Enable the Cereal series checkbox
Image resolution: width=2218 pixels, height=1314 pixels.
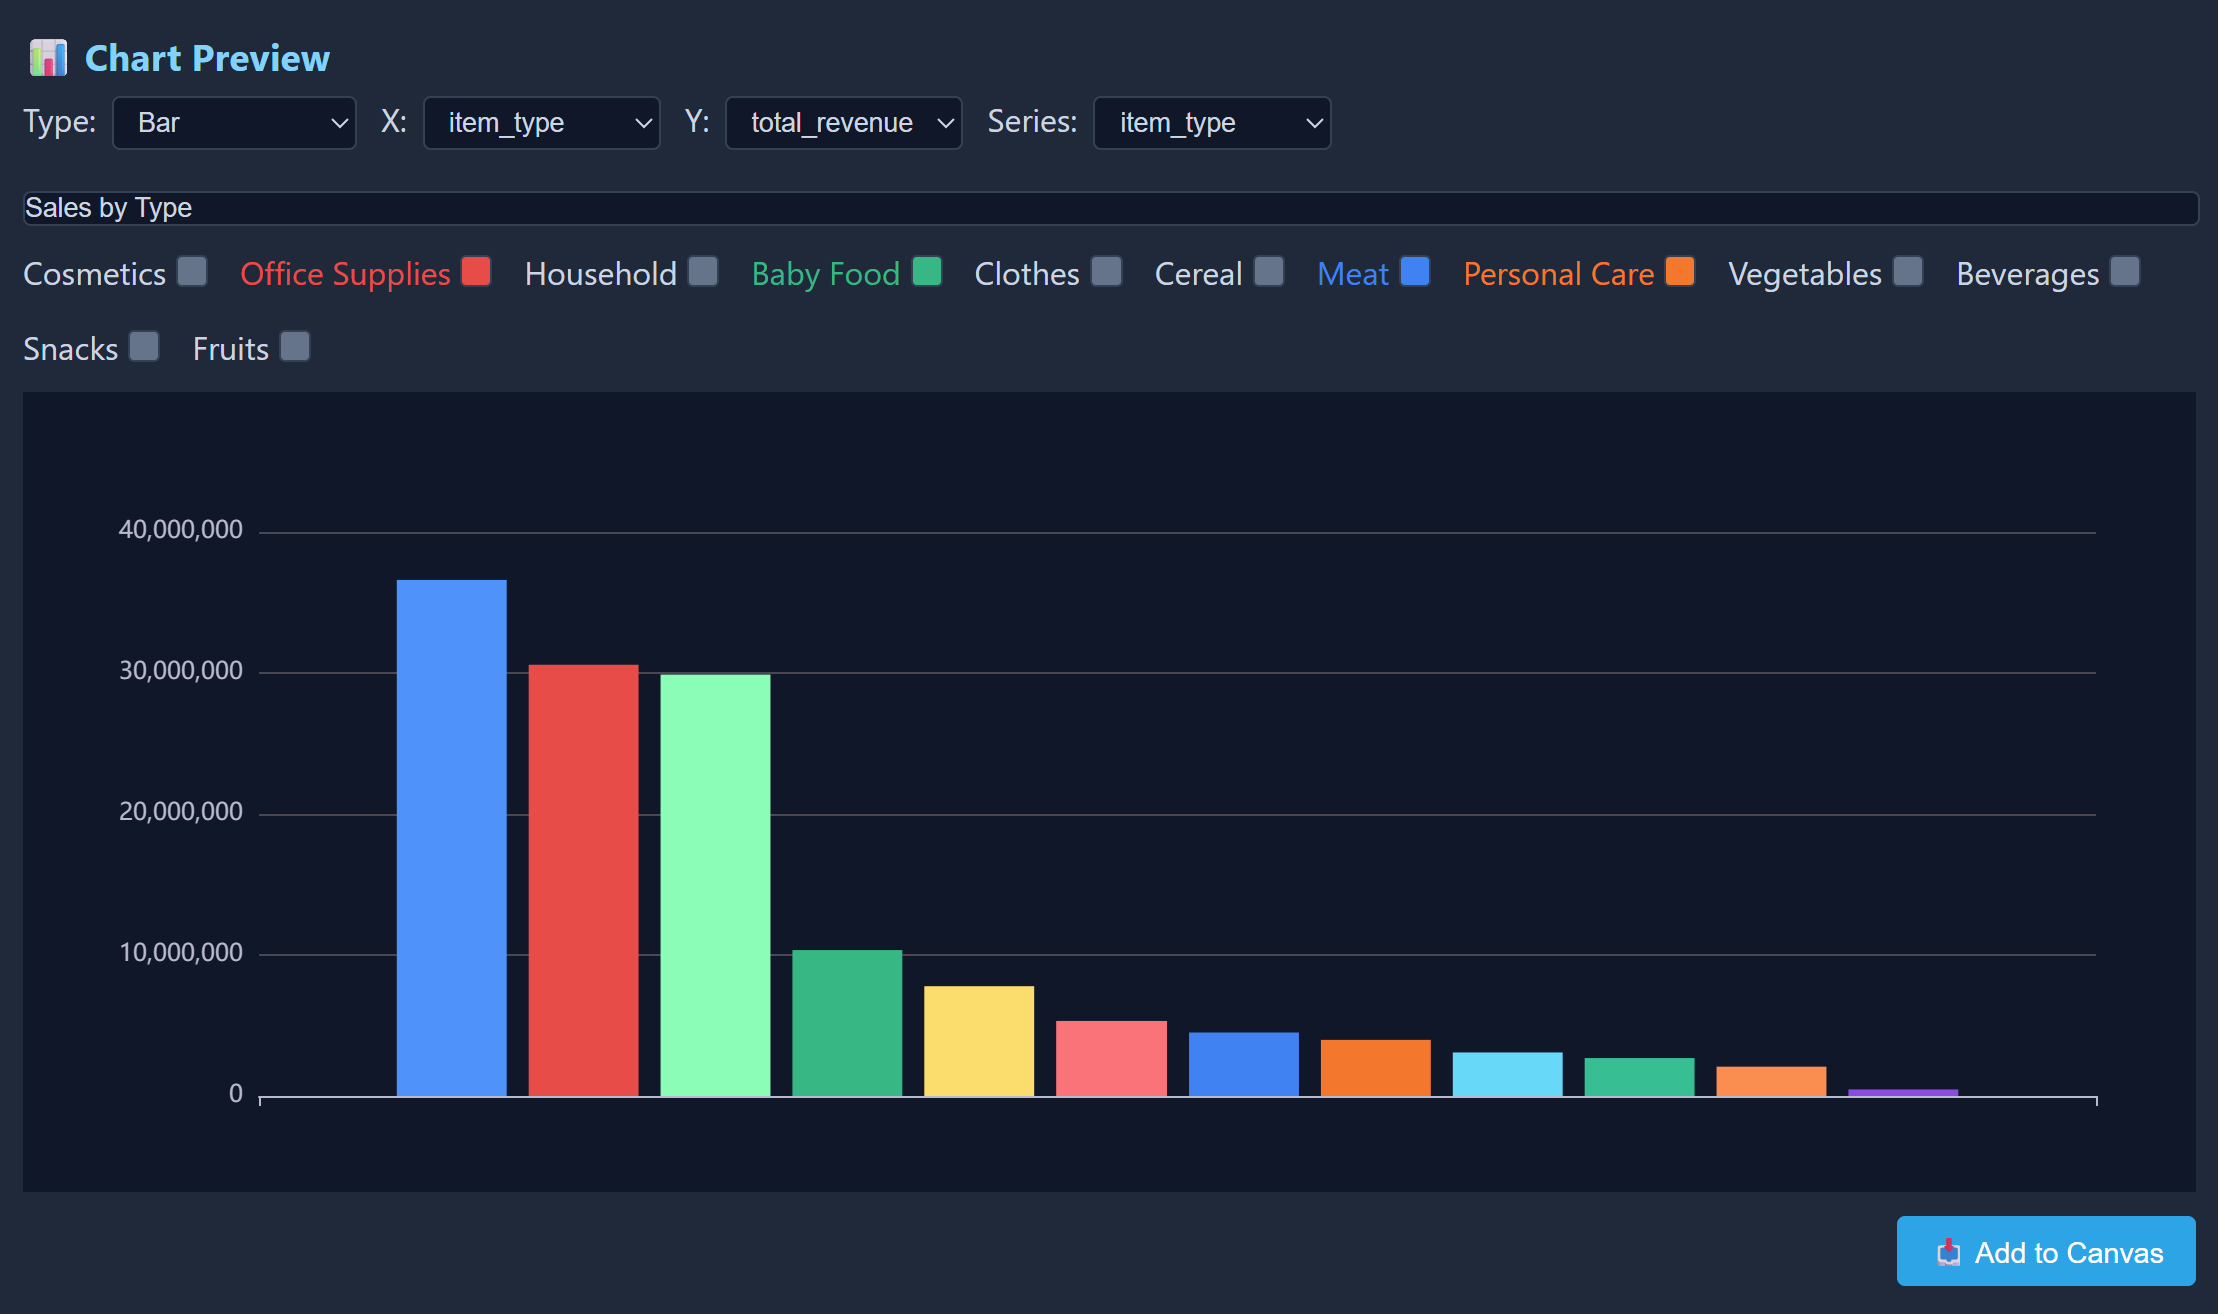(1269, 272)
